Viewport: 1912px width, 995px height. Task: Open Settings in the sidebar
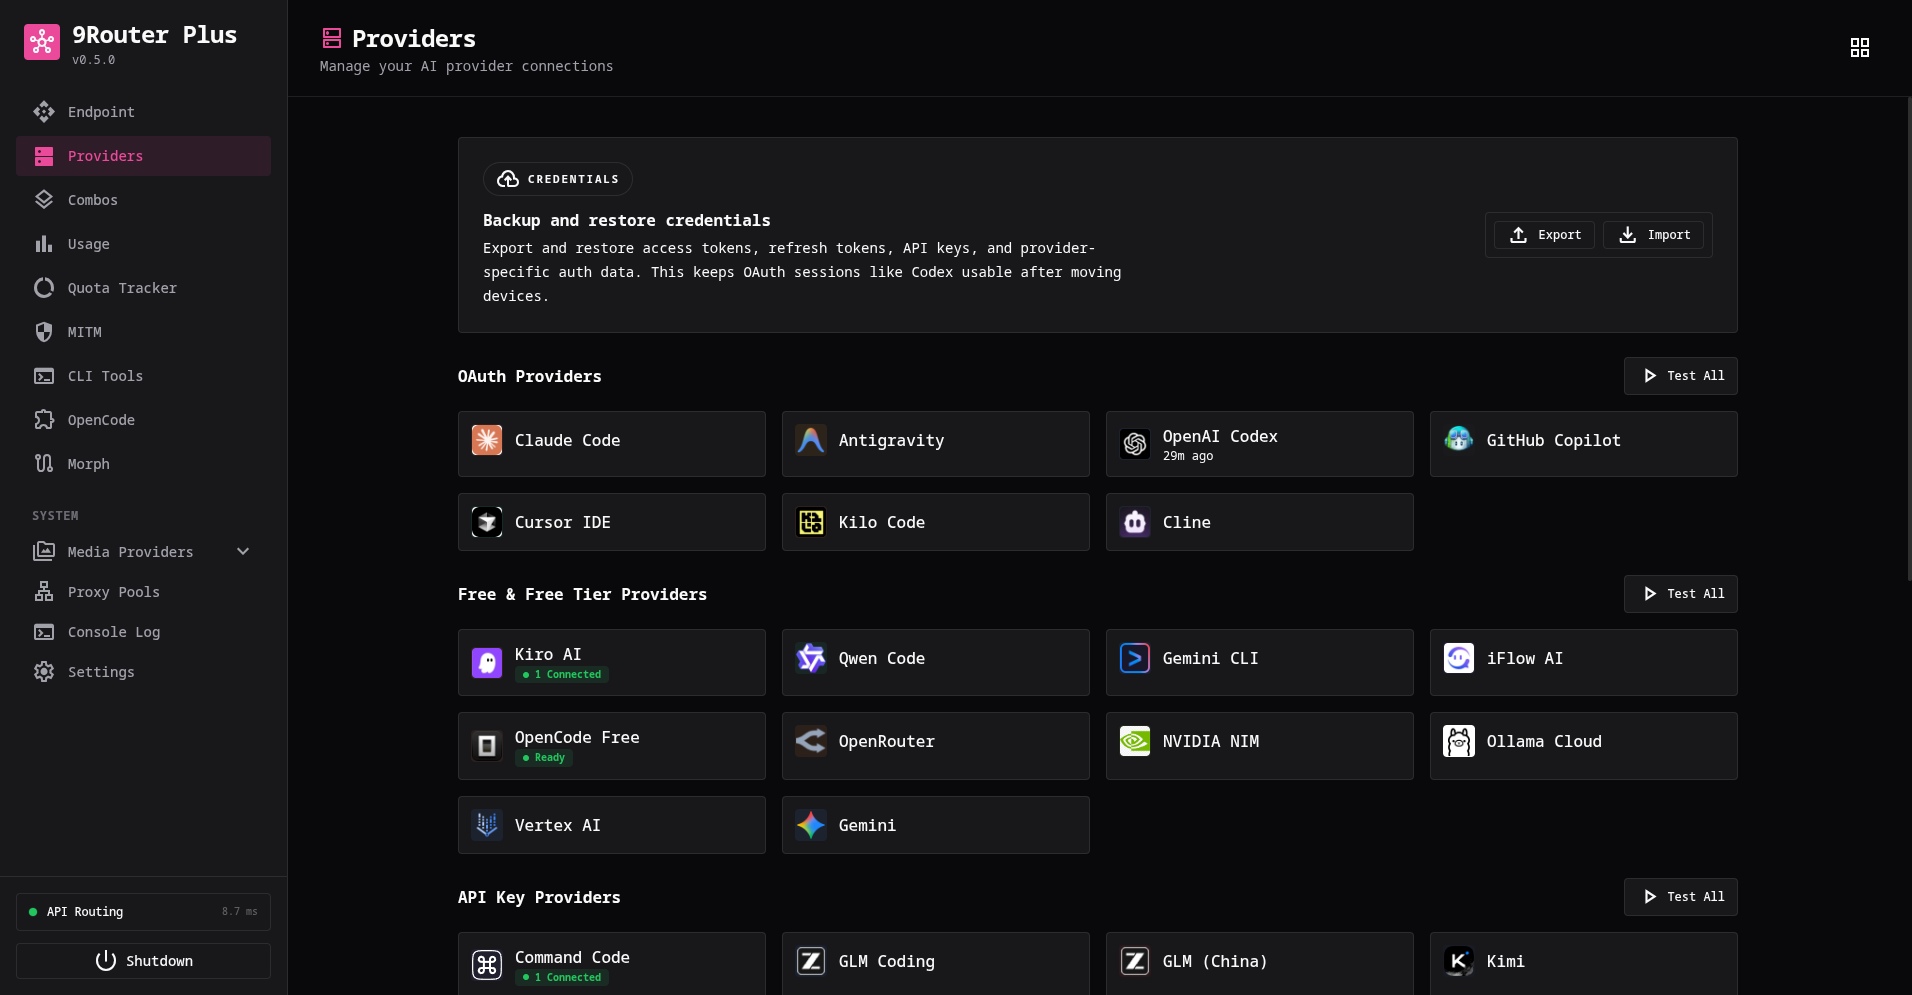click(143, 672)
